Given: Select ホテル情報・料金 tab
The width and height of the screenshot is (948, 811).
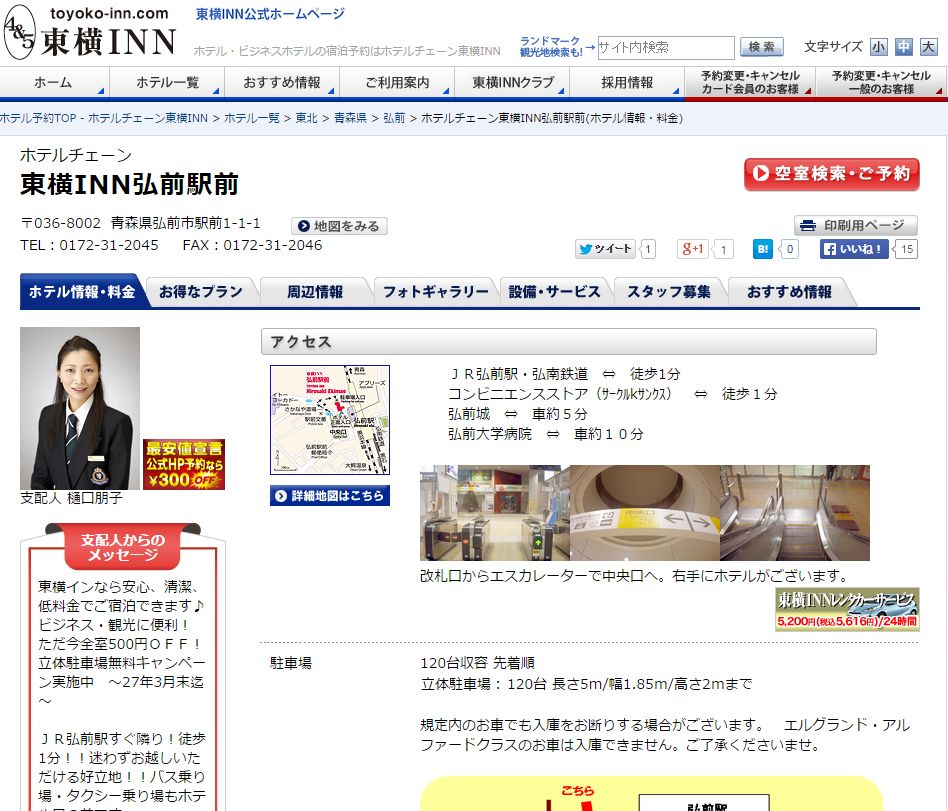Looking at the screenshot, I should [82, 292].
